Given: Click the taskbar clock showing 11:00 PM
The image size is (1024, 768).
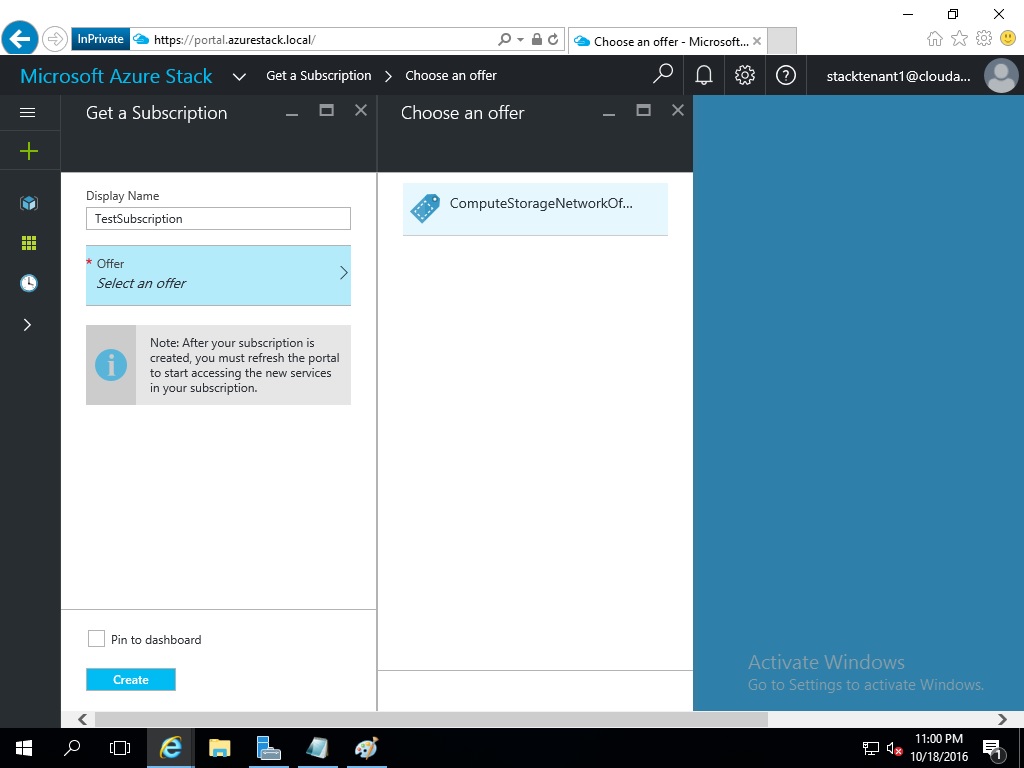Looking at the screenshot, I should pyautogui.click(x=938, y=739).
